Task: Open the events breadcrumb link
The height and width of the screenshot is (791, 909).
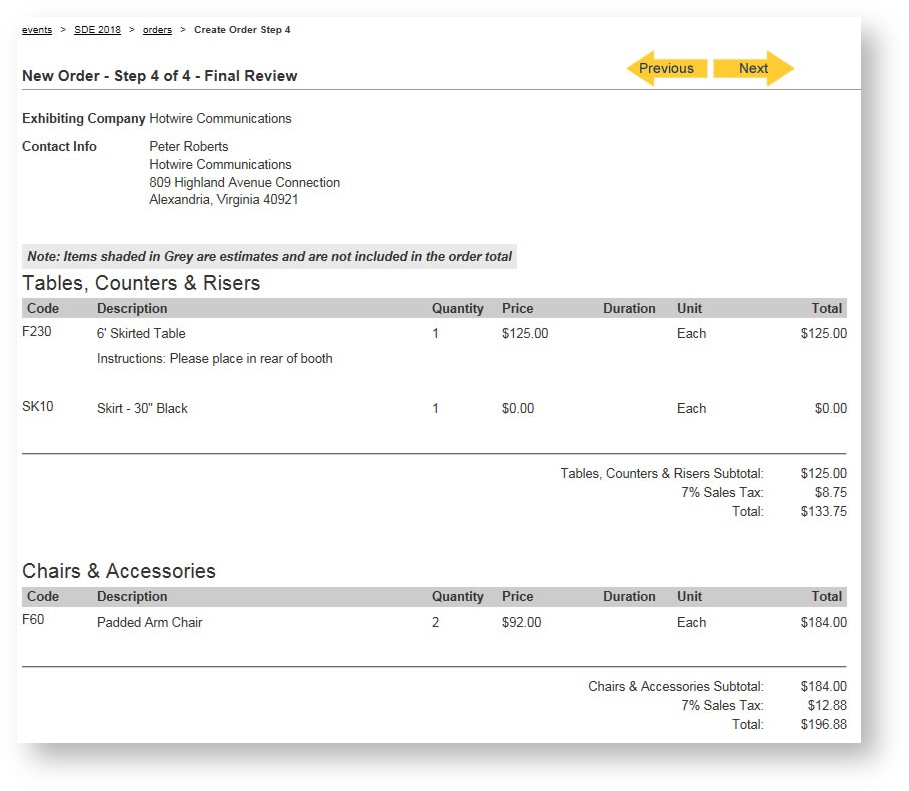Action: (x=37, y=30)
